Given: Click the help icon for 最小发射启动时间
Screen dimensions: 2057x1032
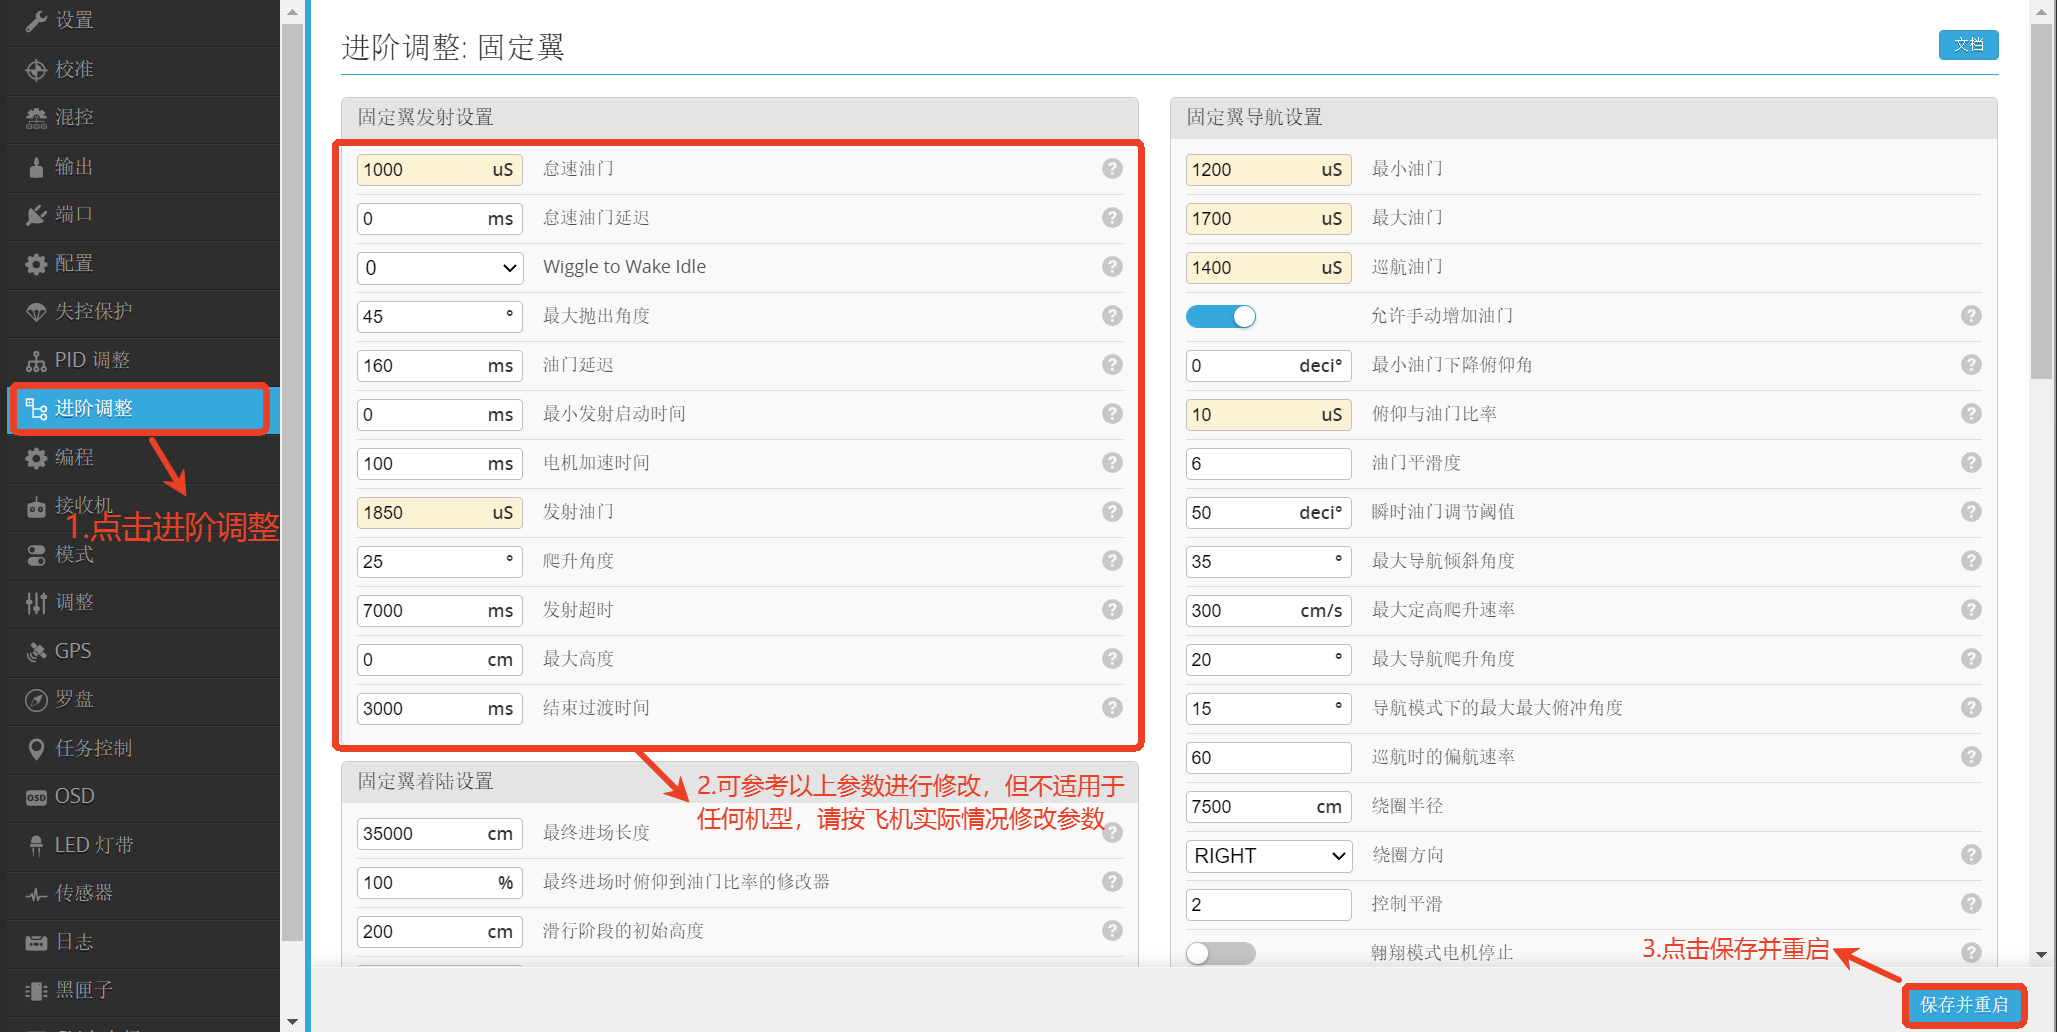Looking at the screenshot, I should click(1112, 414).
